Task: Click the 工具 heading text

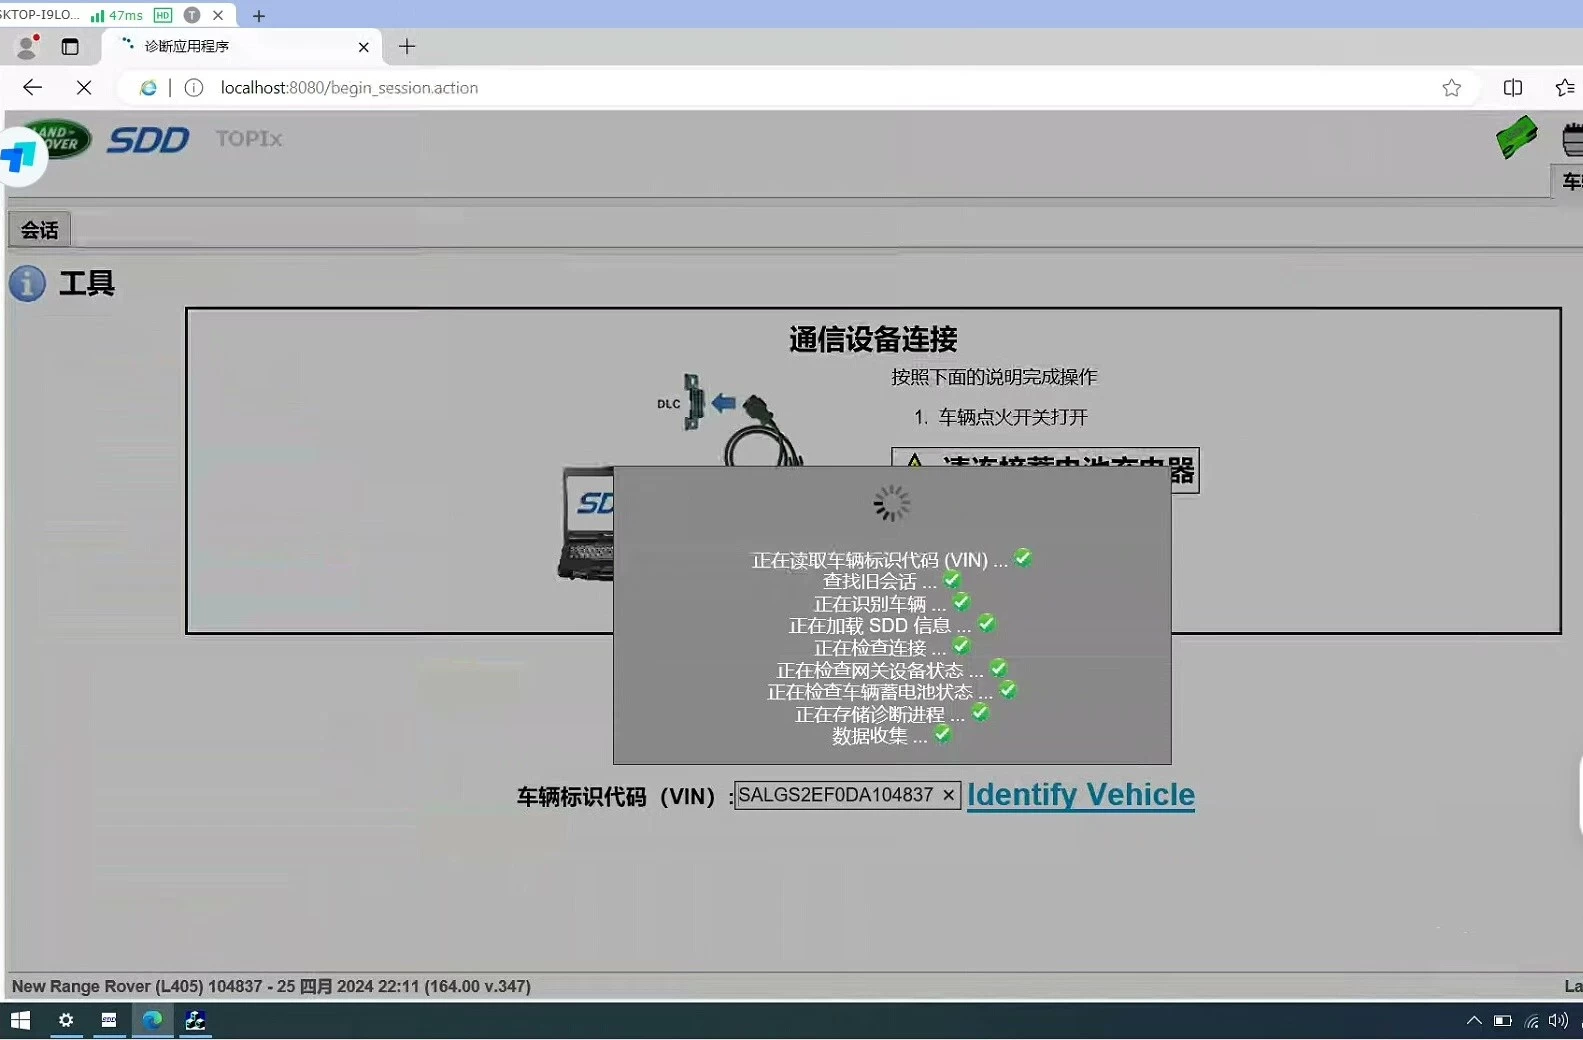Action: (87, 284)
